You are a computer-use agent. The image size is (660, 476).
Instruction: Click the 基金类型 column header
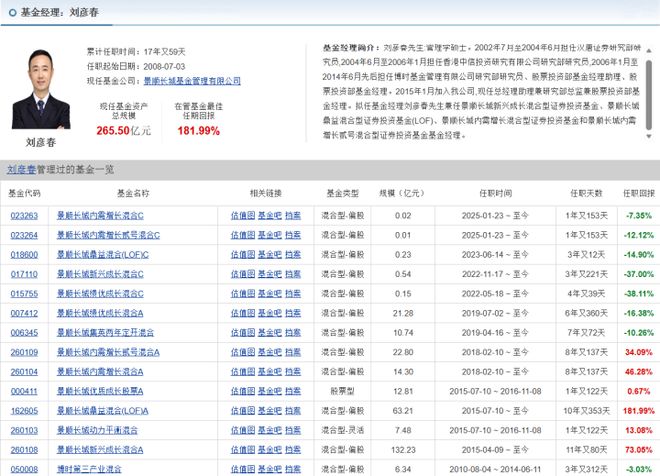coord(343,194)
